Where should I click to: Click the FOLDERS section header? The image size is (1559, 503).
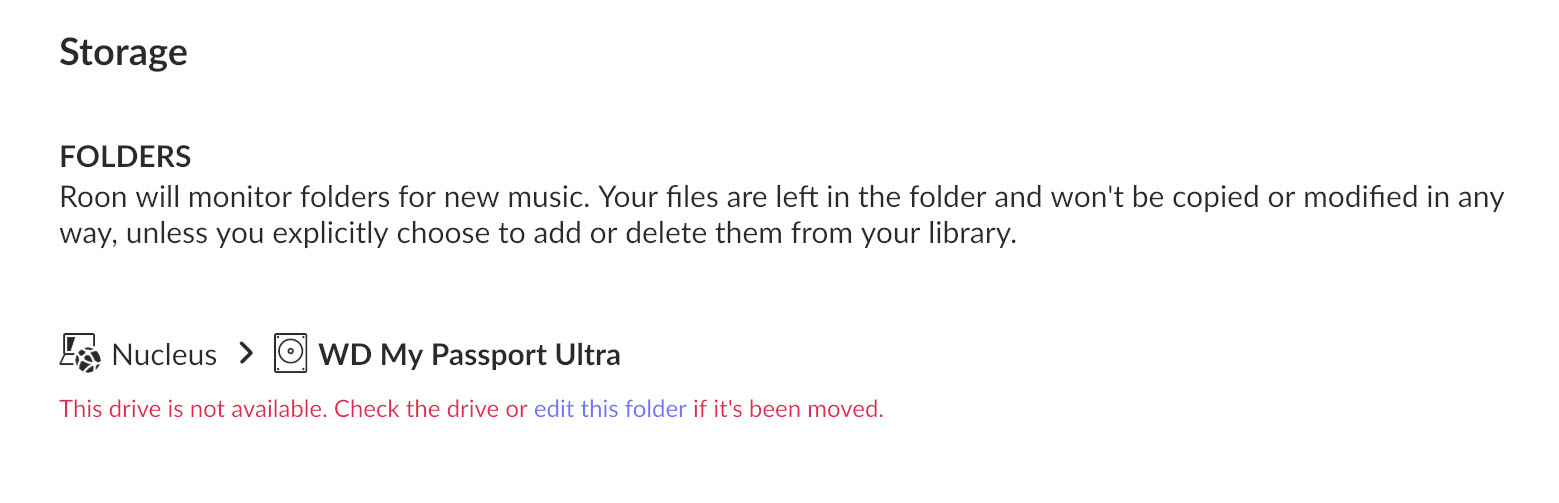(x=125, y=157)
